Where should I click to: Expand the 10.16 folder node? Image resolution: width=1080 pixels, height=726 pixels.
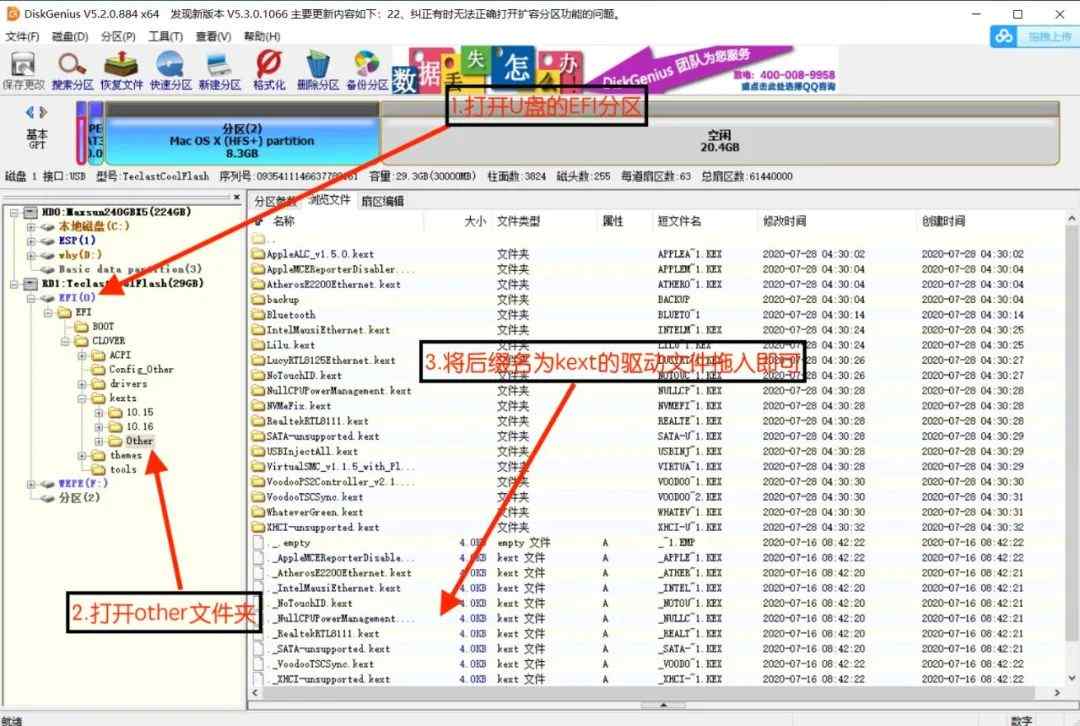pos(99,427)
